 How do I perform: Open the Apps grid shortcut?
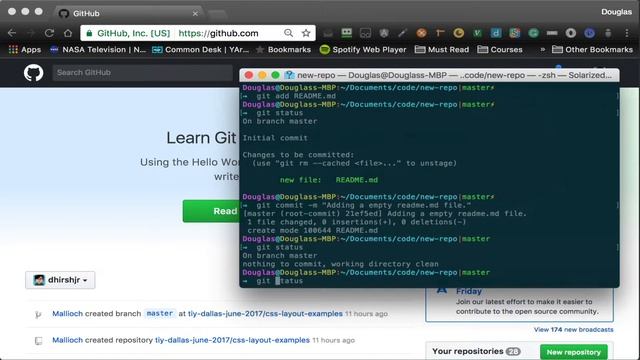(25, 49)
